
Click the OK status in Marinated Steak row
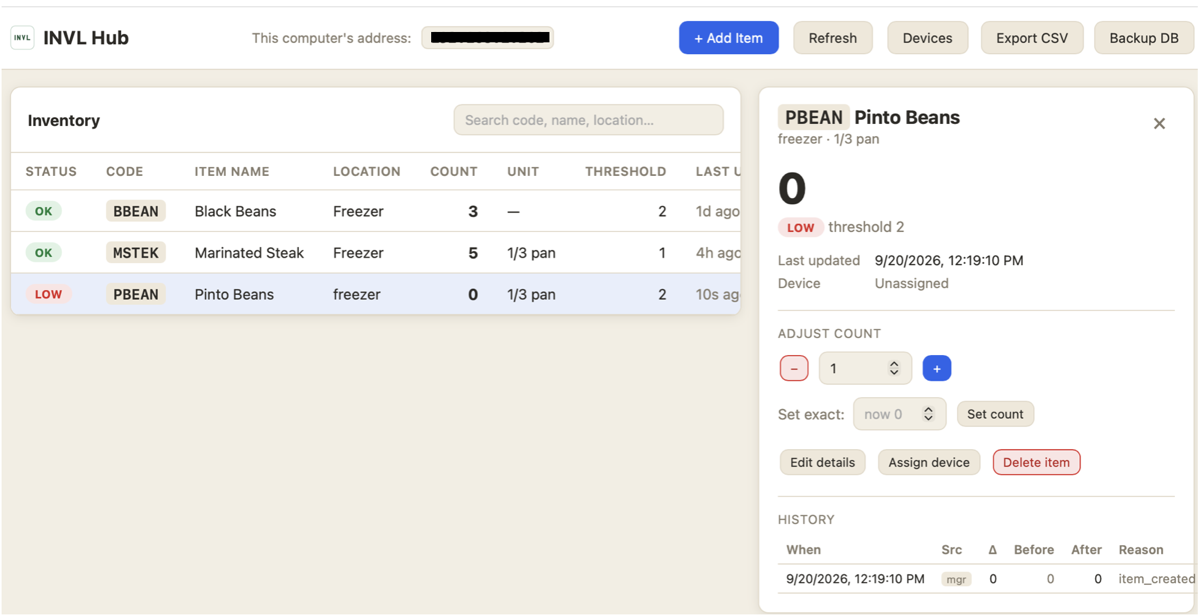tap(44, 253)
